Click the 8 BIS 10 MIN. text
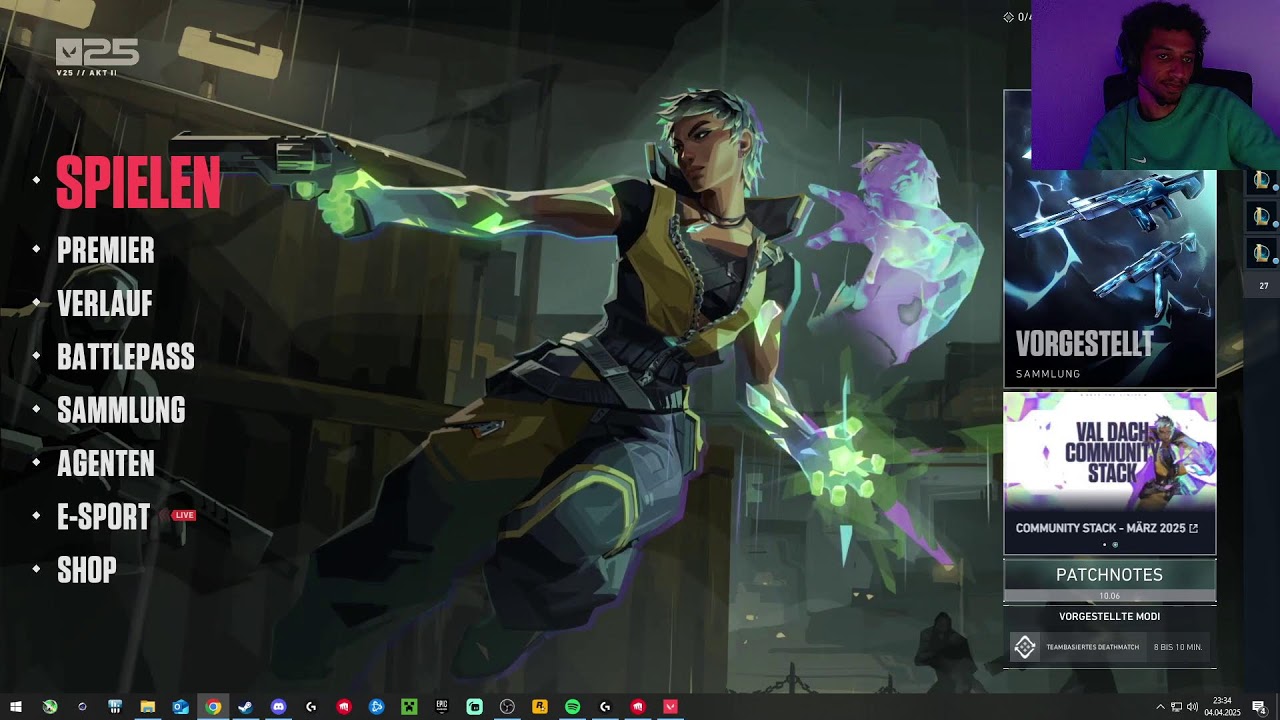Screen dimensions: 1280x720 (x=1178, y=647)
